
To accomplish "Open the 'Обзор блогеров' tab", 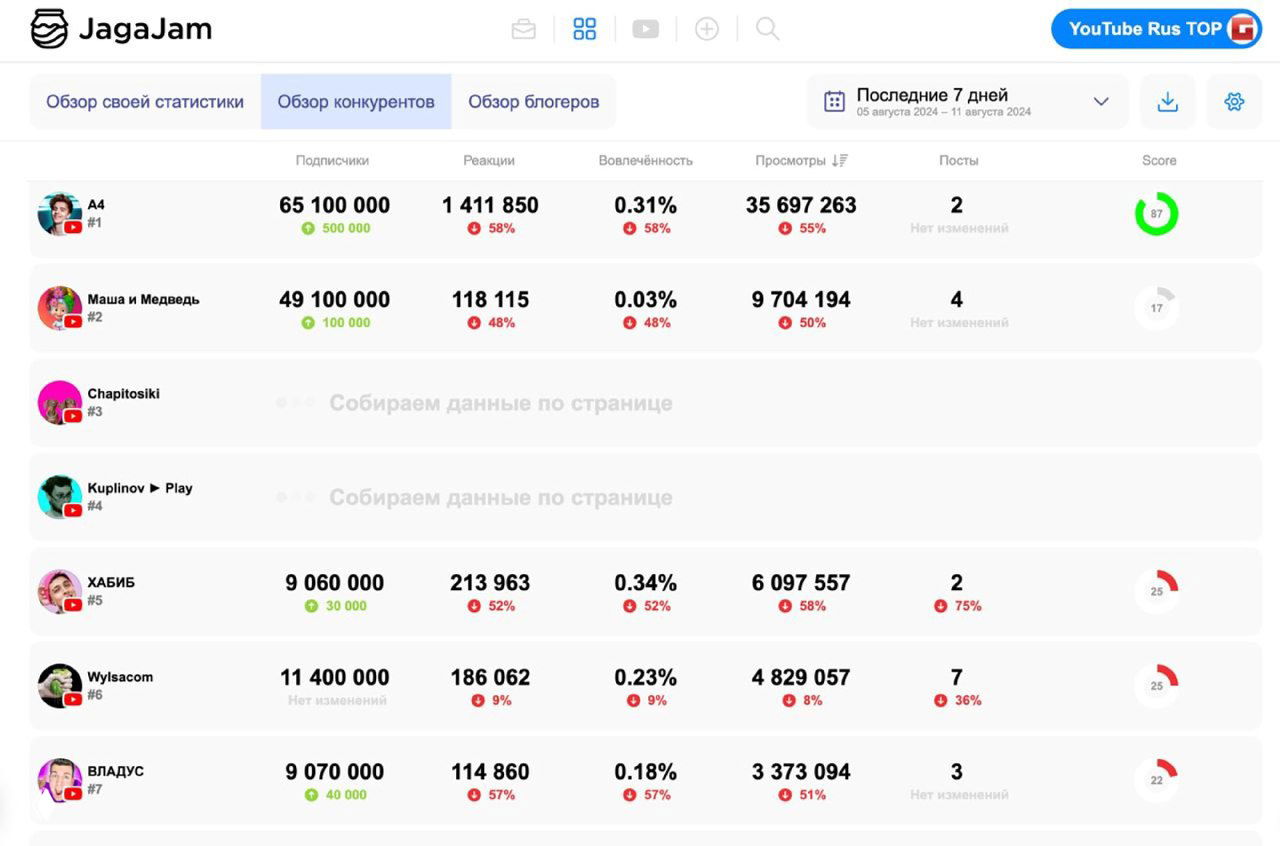I will [534, 101].
